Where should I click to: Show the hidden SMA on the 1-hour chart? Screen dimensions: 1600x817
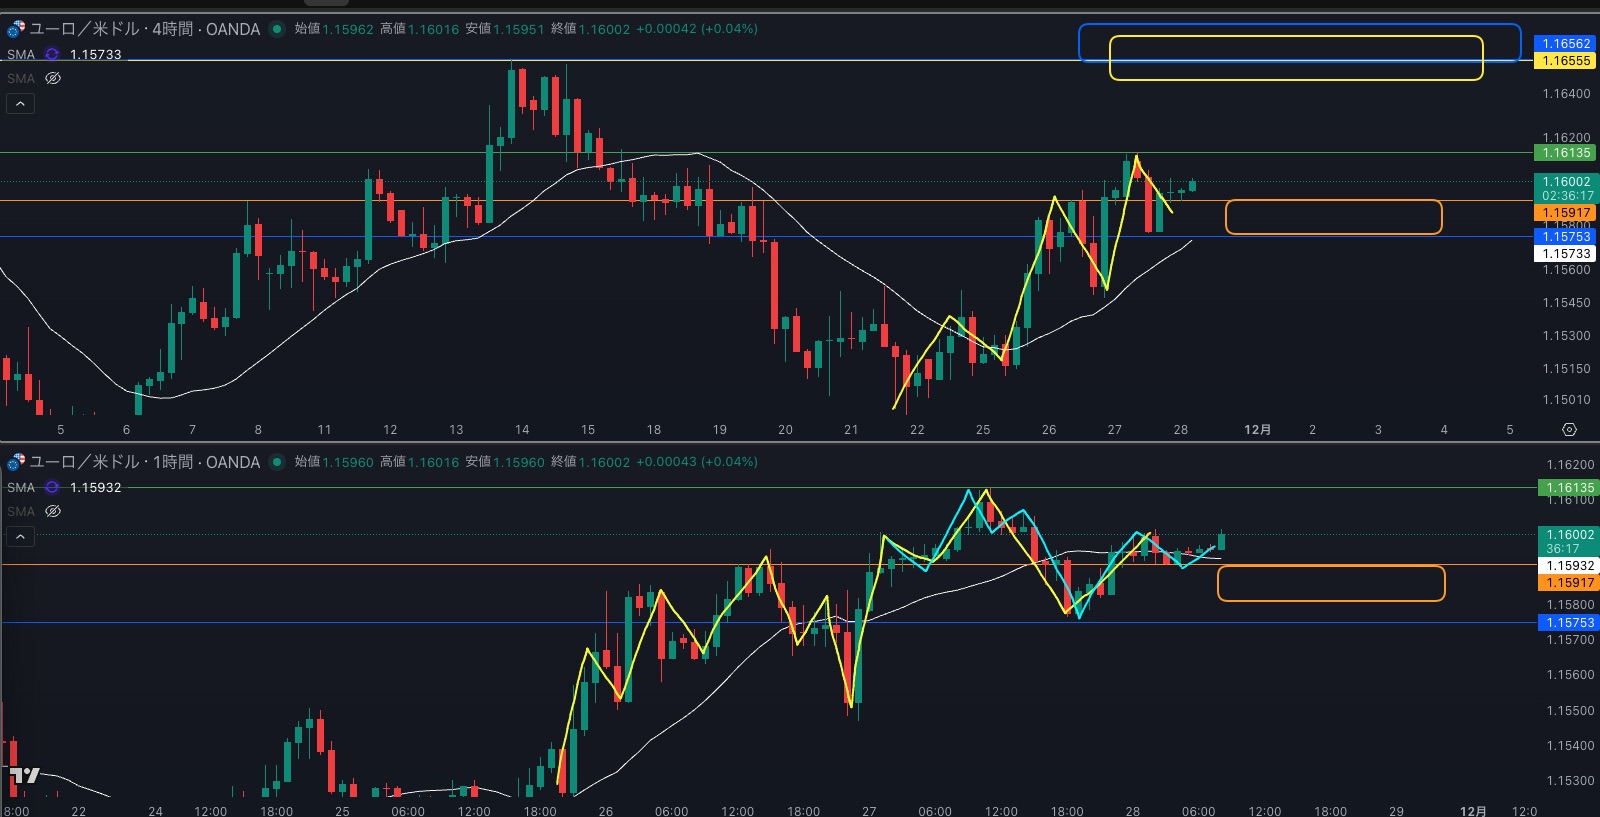coord(53,511)
